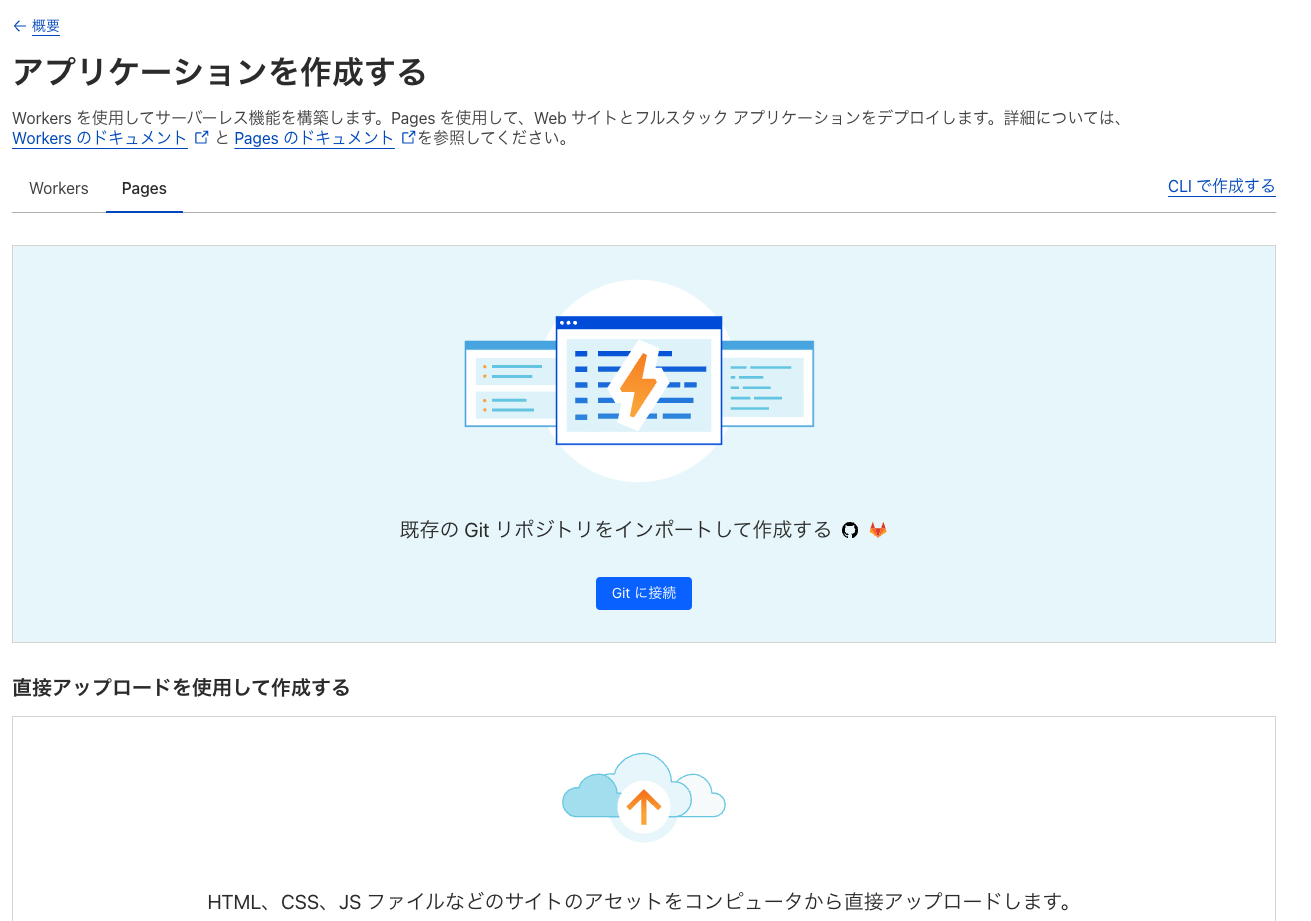
Task: Click the 直接アップロードを使用して作成する heading
Action: coord(181,687)
